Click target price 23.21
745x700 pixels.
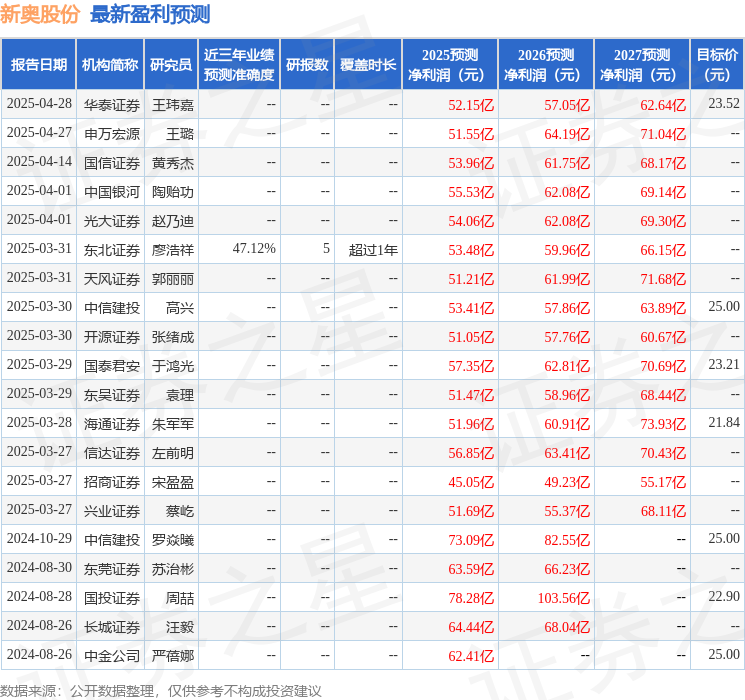[724, 364]
